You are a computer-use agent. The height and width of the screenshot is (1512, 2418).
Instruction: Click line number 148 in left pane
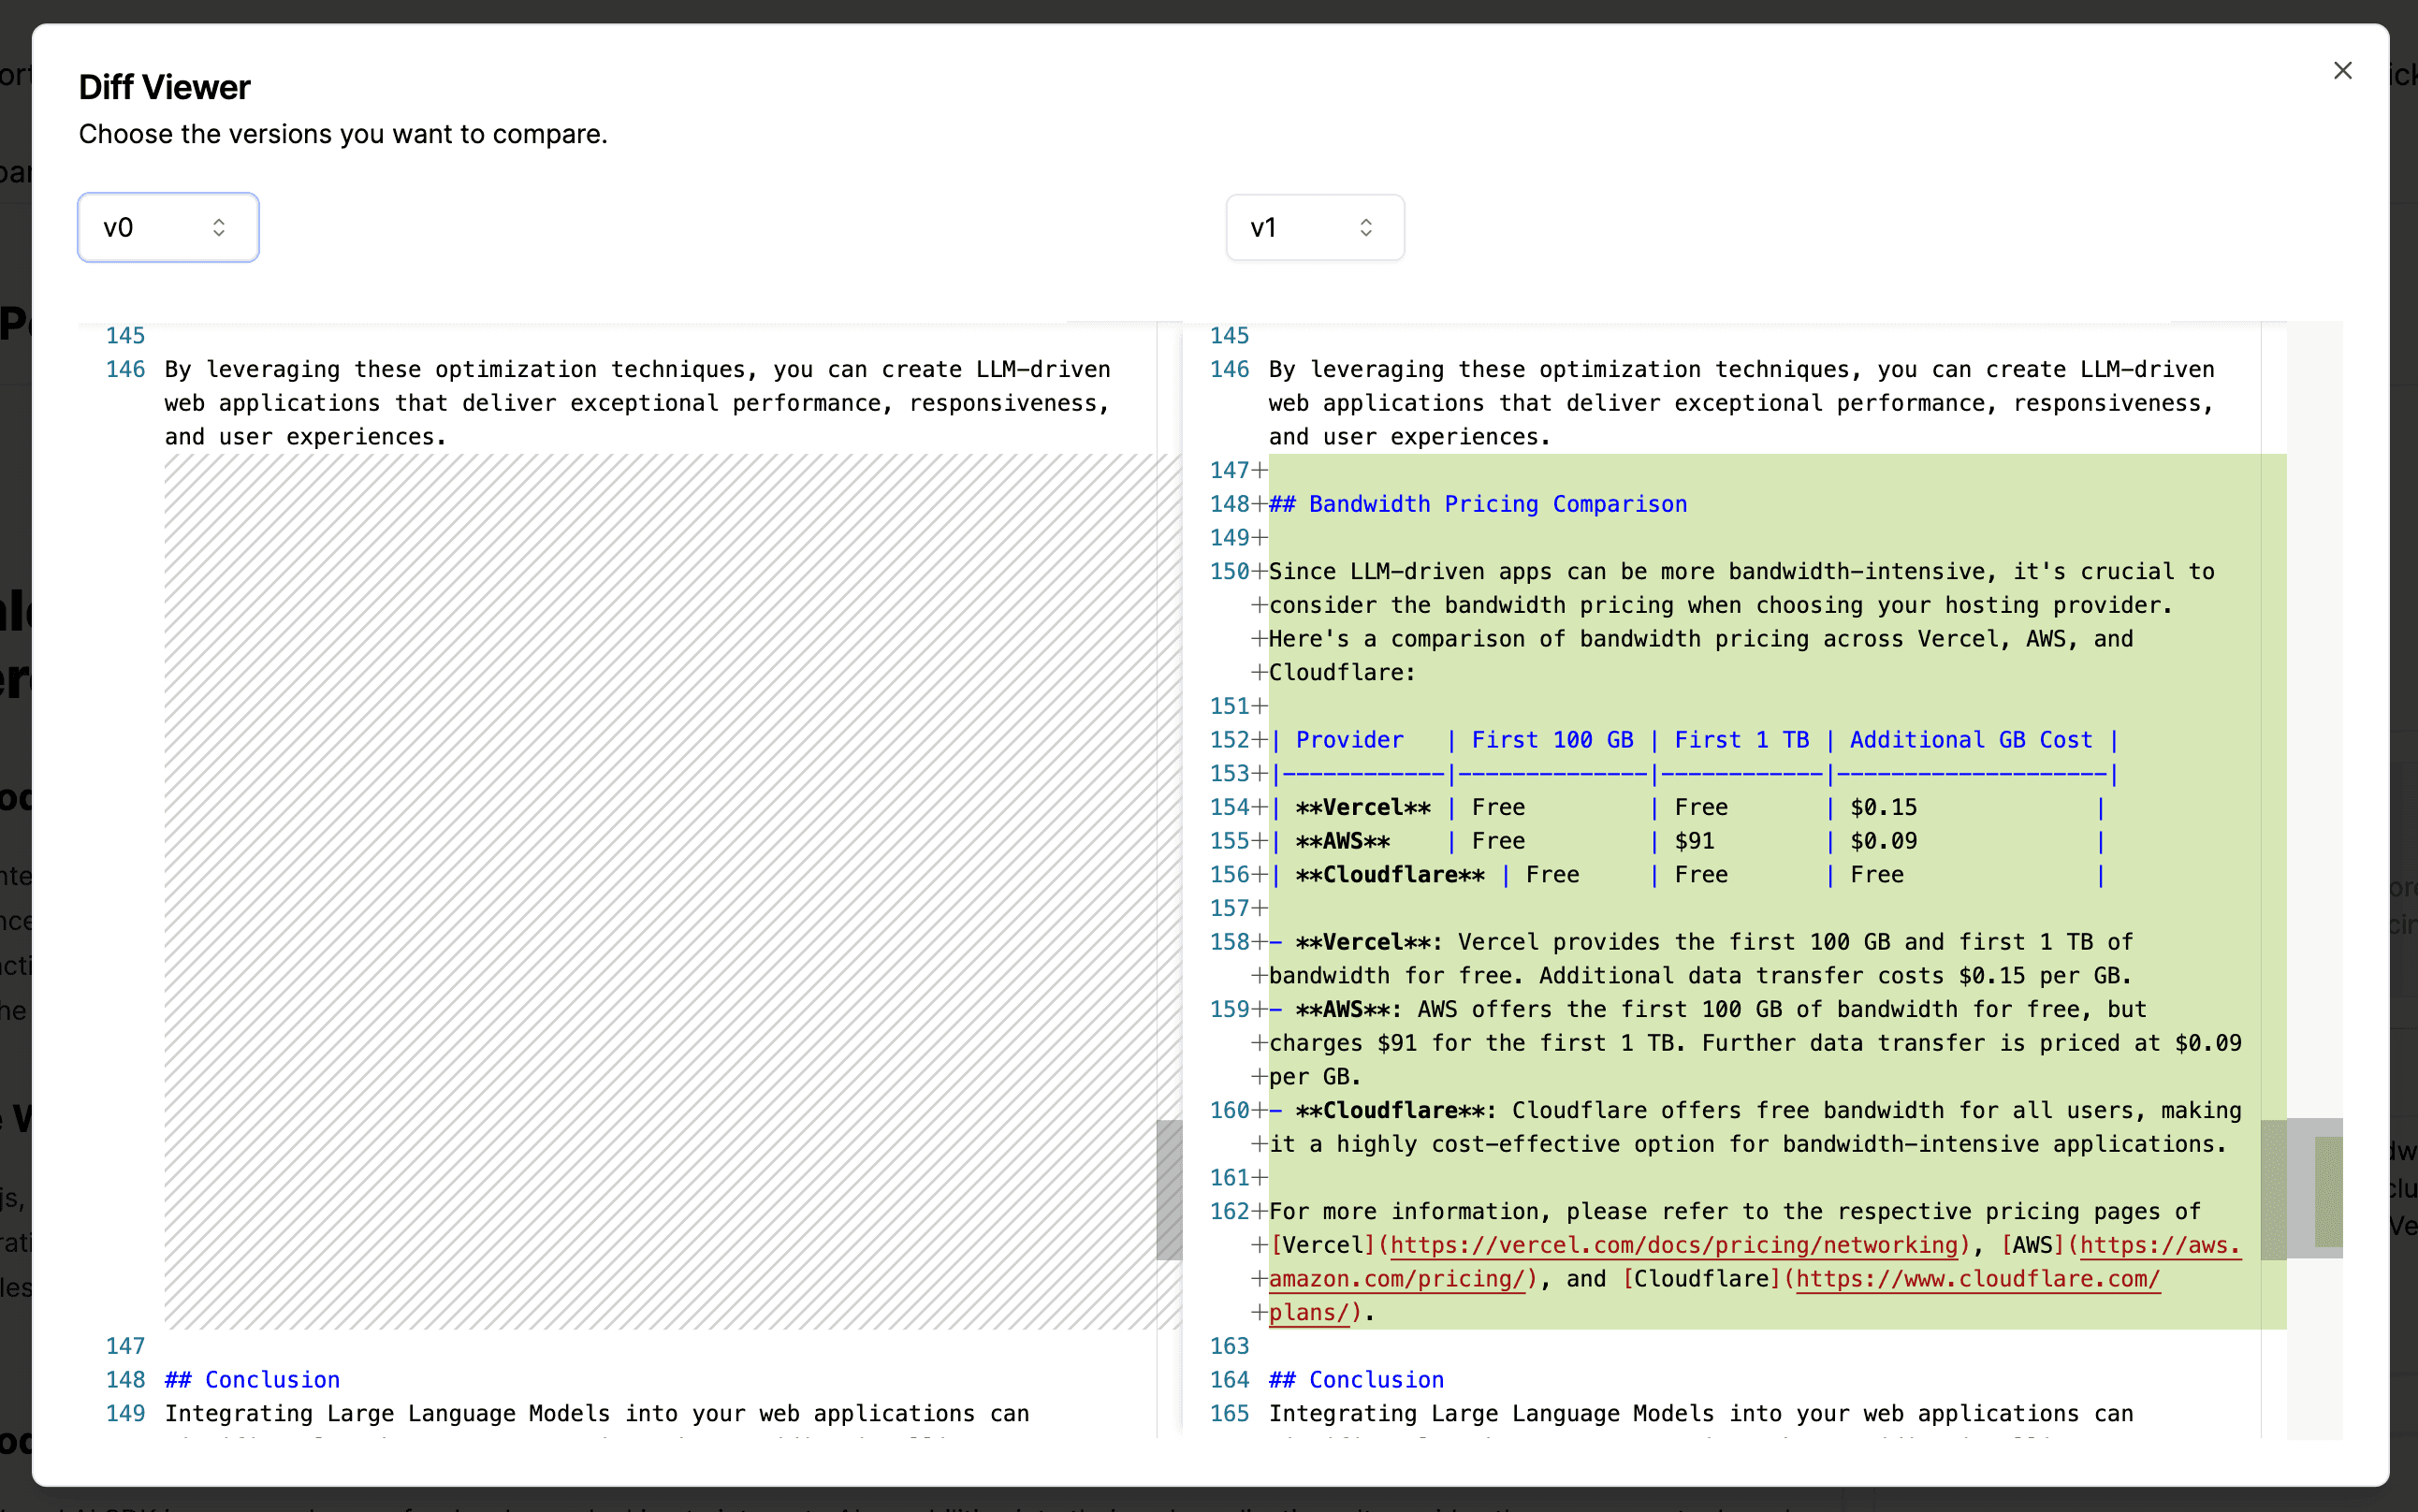[125, 1380]
